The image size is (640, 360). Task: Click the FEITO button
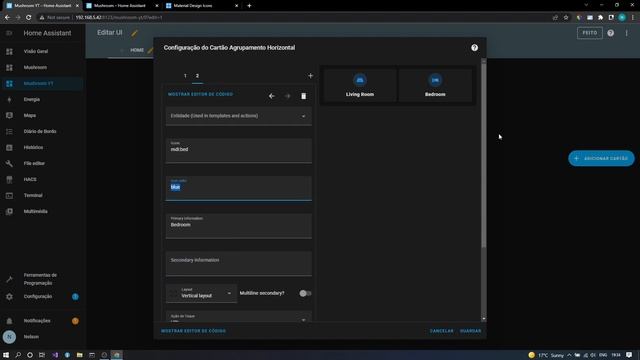pos(589,33)
